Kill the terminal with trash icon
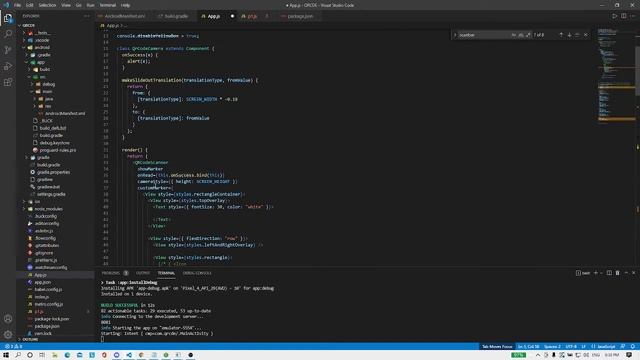The width and height of the screenshot is (640, 360). [618, 273]
